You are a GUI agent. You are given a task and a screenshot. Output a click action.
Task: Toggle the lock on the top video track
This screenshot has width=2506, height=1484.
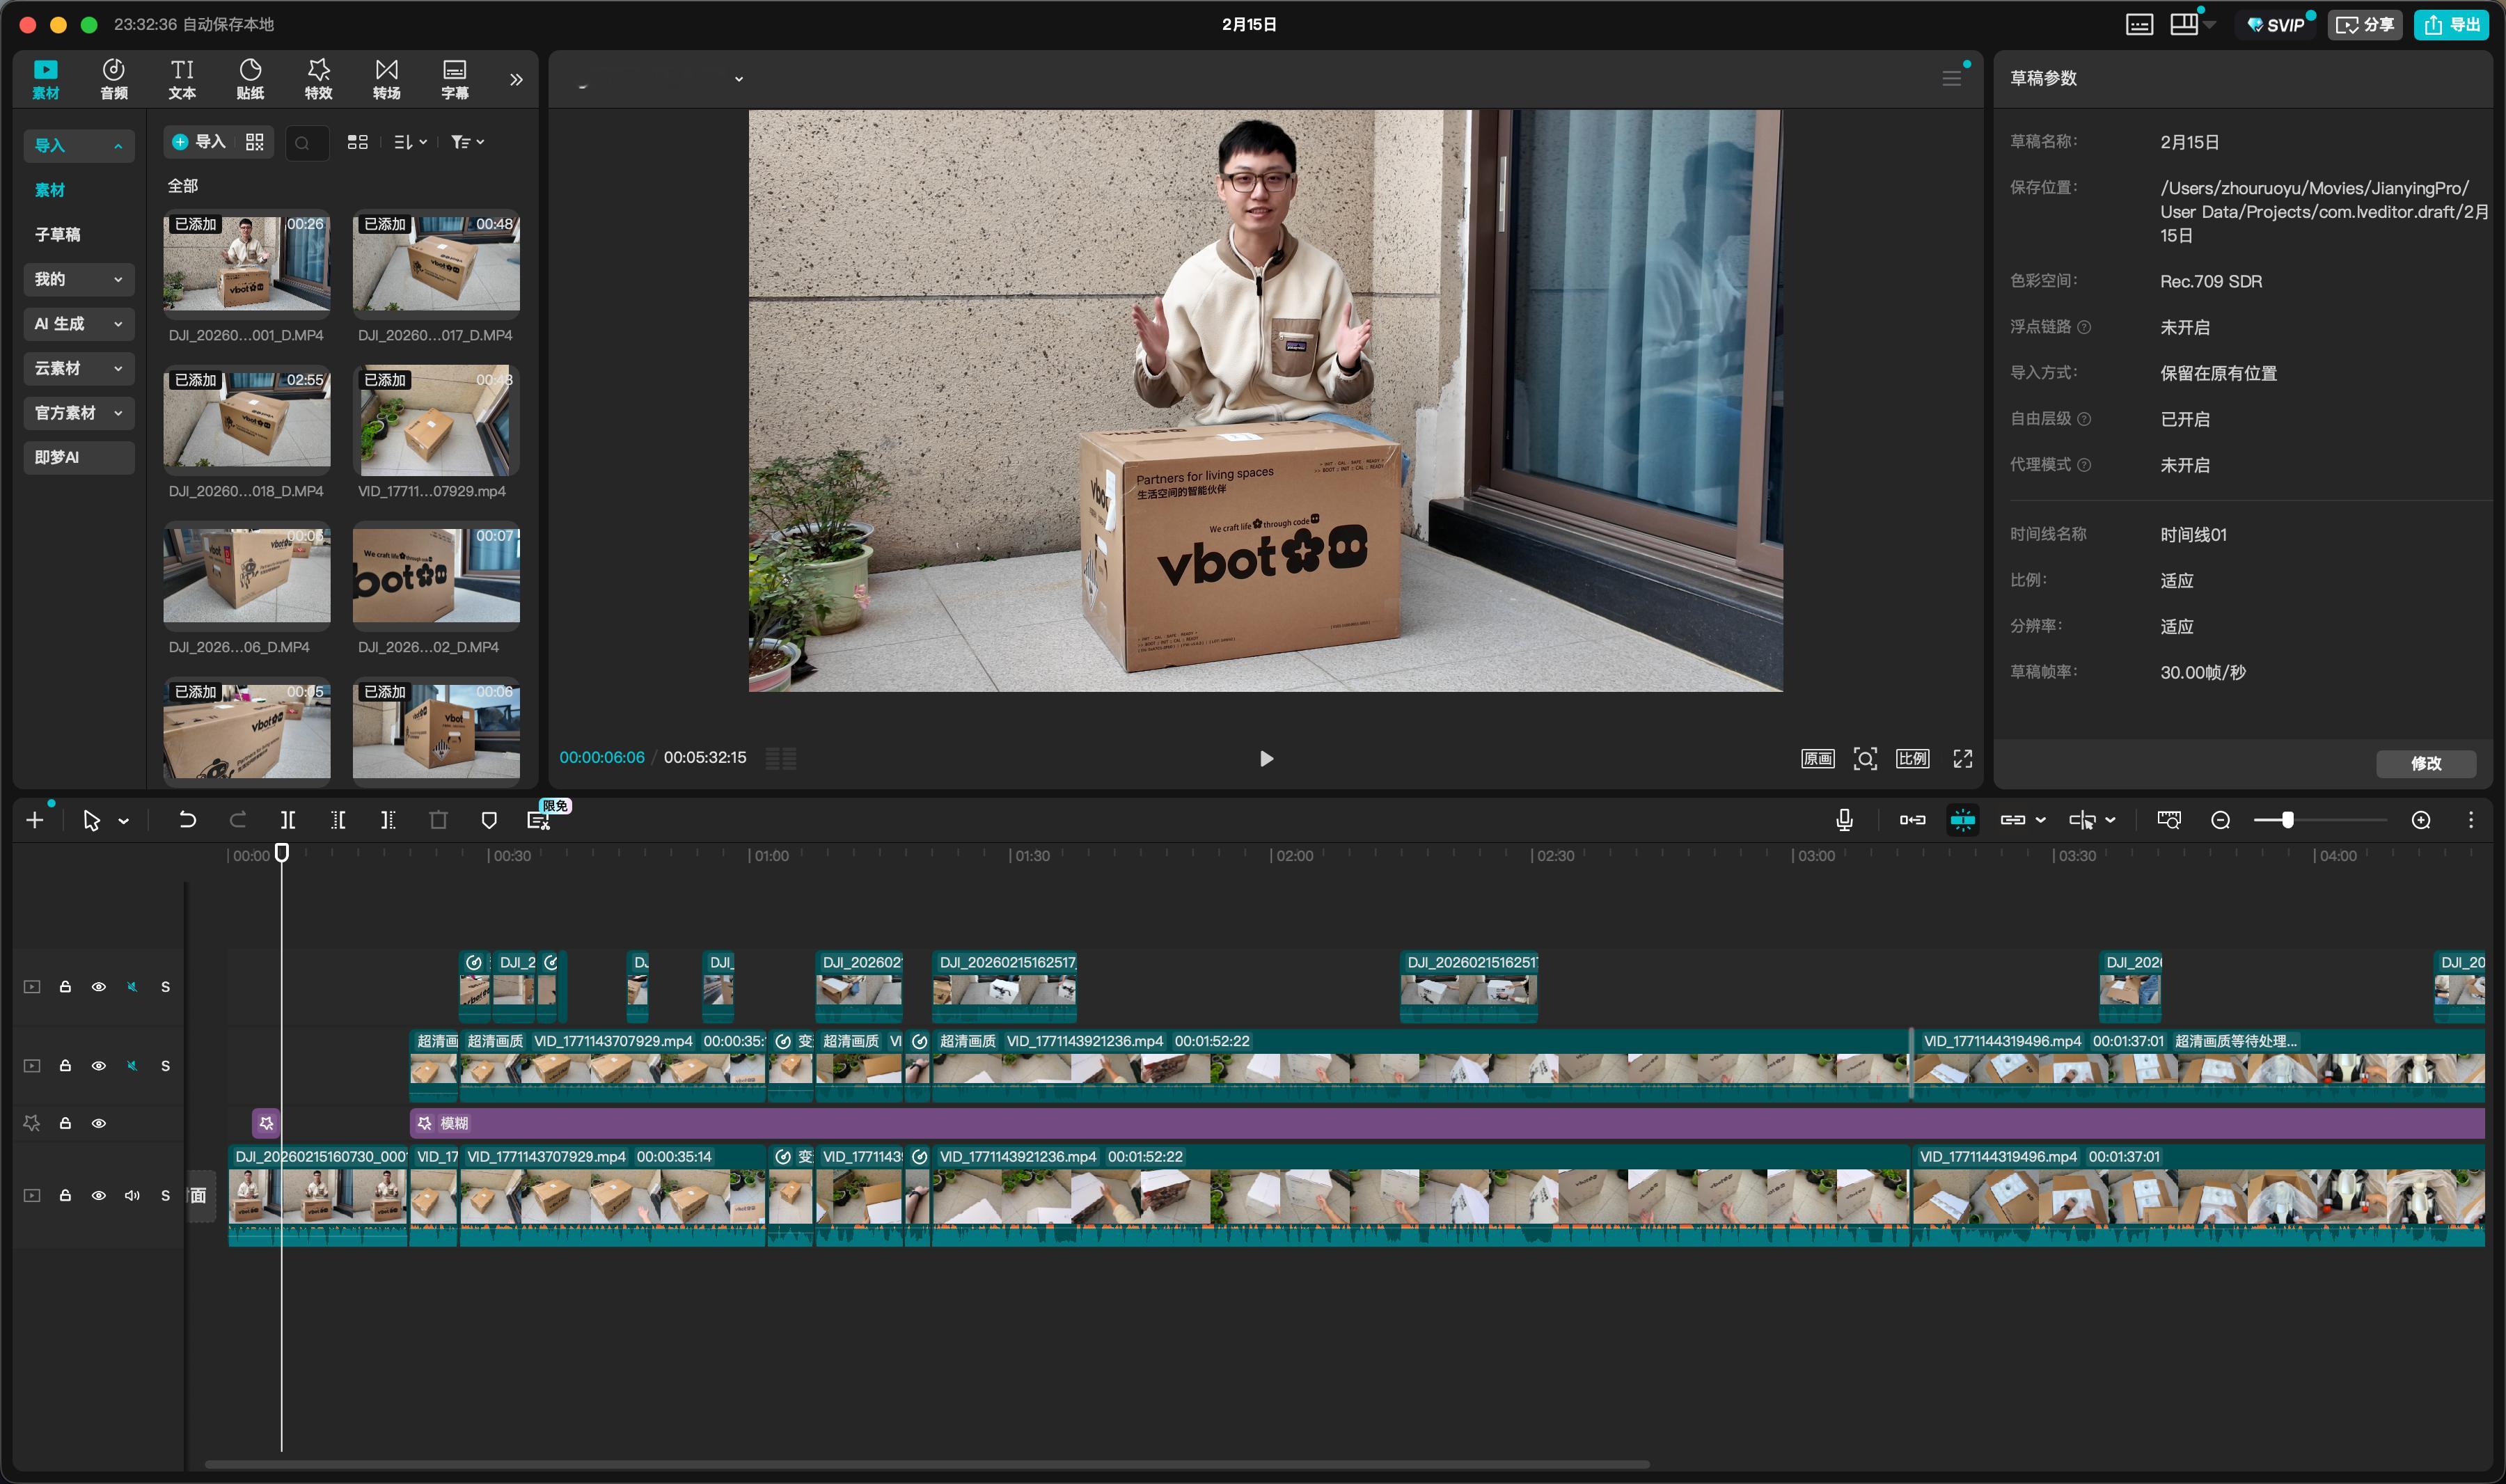click(x=65, y=987)
